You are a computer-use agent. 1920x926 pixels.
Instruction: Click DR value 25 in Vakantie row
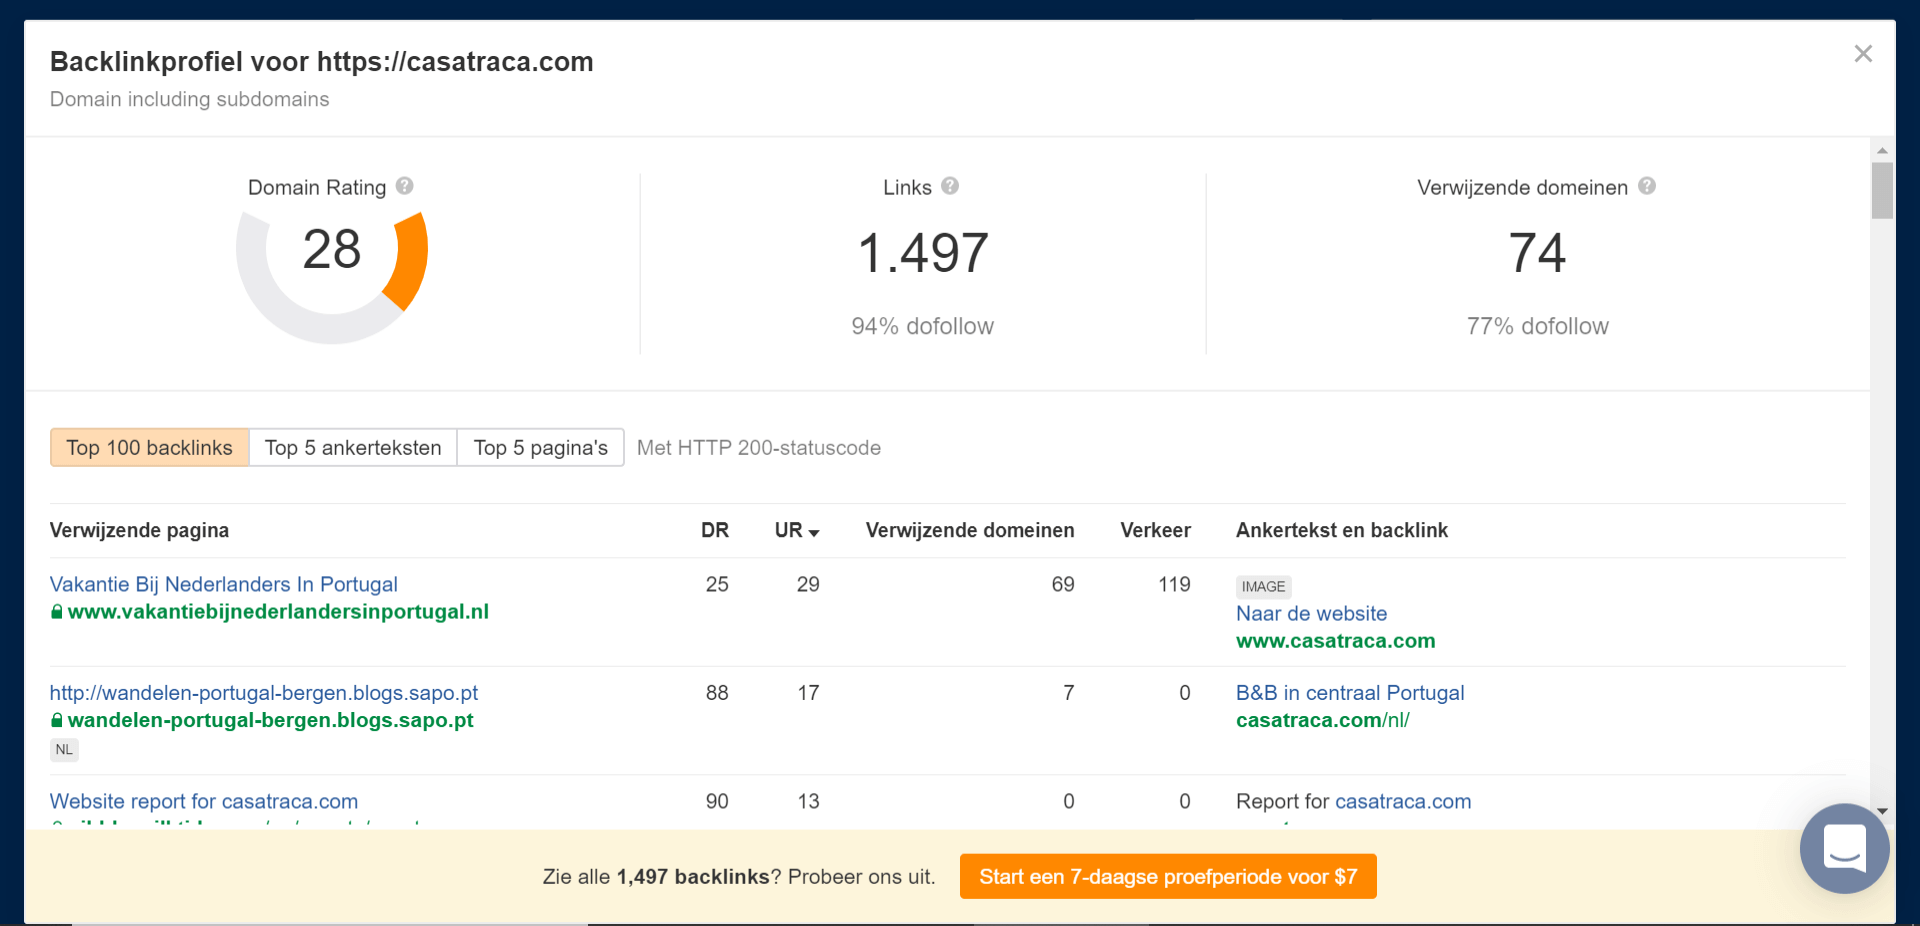point(716,584)
